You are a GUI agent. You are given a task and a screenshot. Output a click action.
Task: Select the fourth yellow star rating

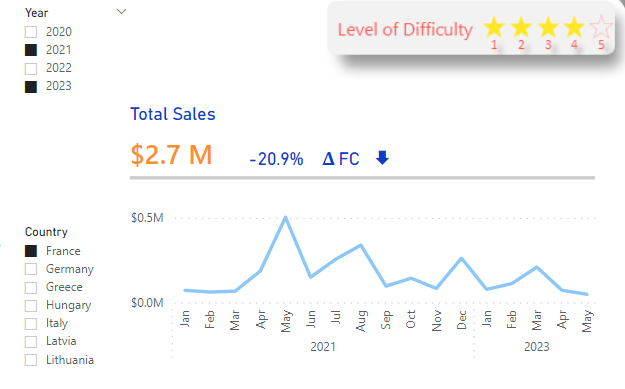574,27
